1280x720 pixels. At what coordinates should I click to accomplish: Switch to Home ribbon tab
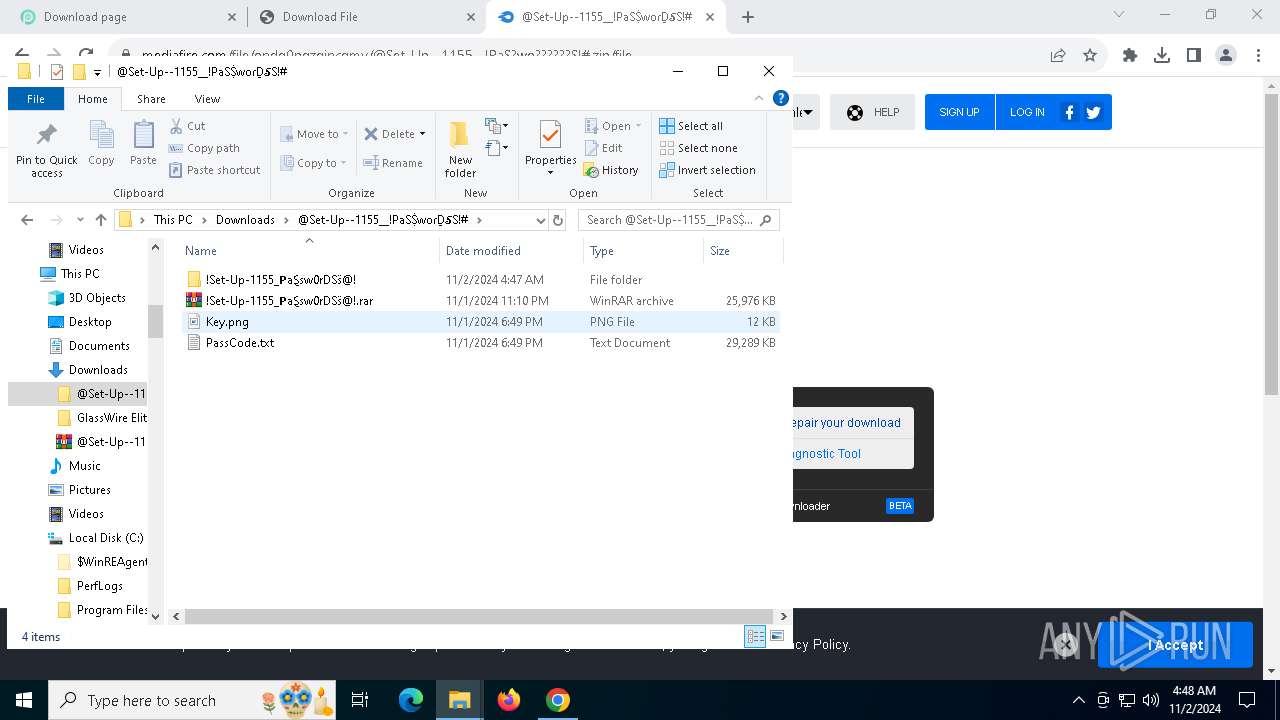click(93, 99)
